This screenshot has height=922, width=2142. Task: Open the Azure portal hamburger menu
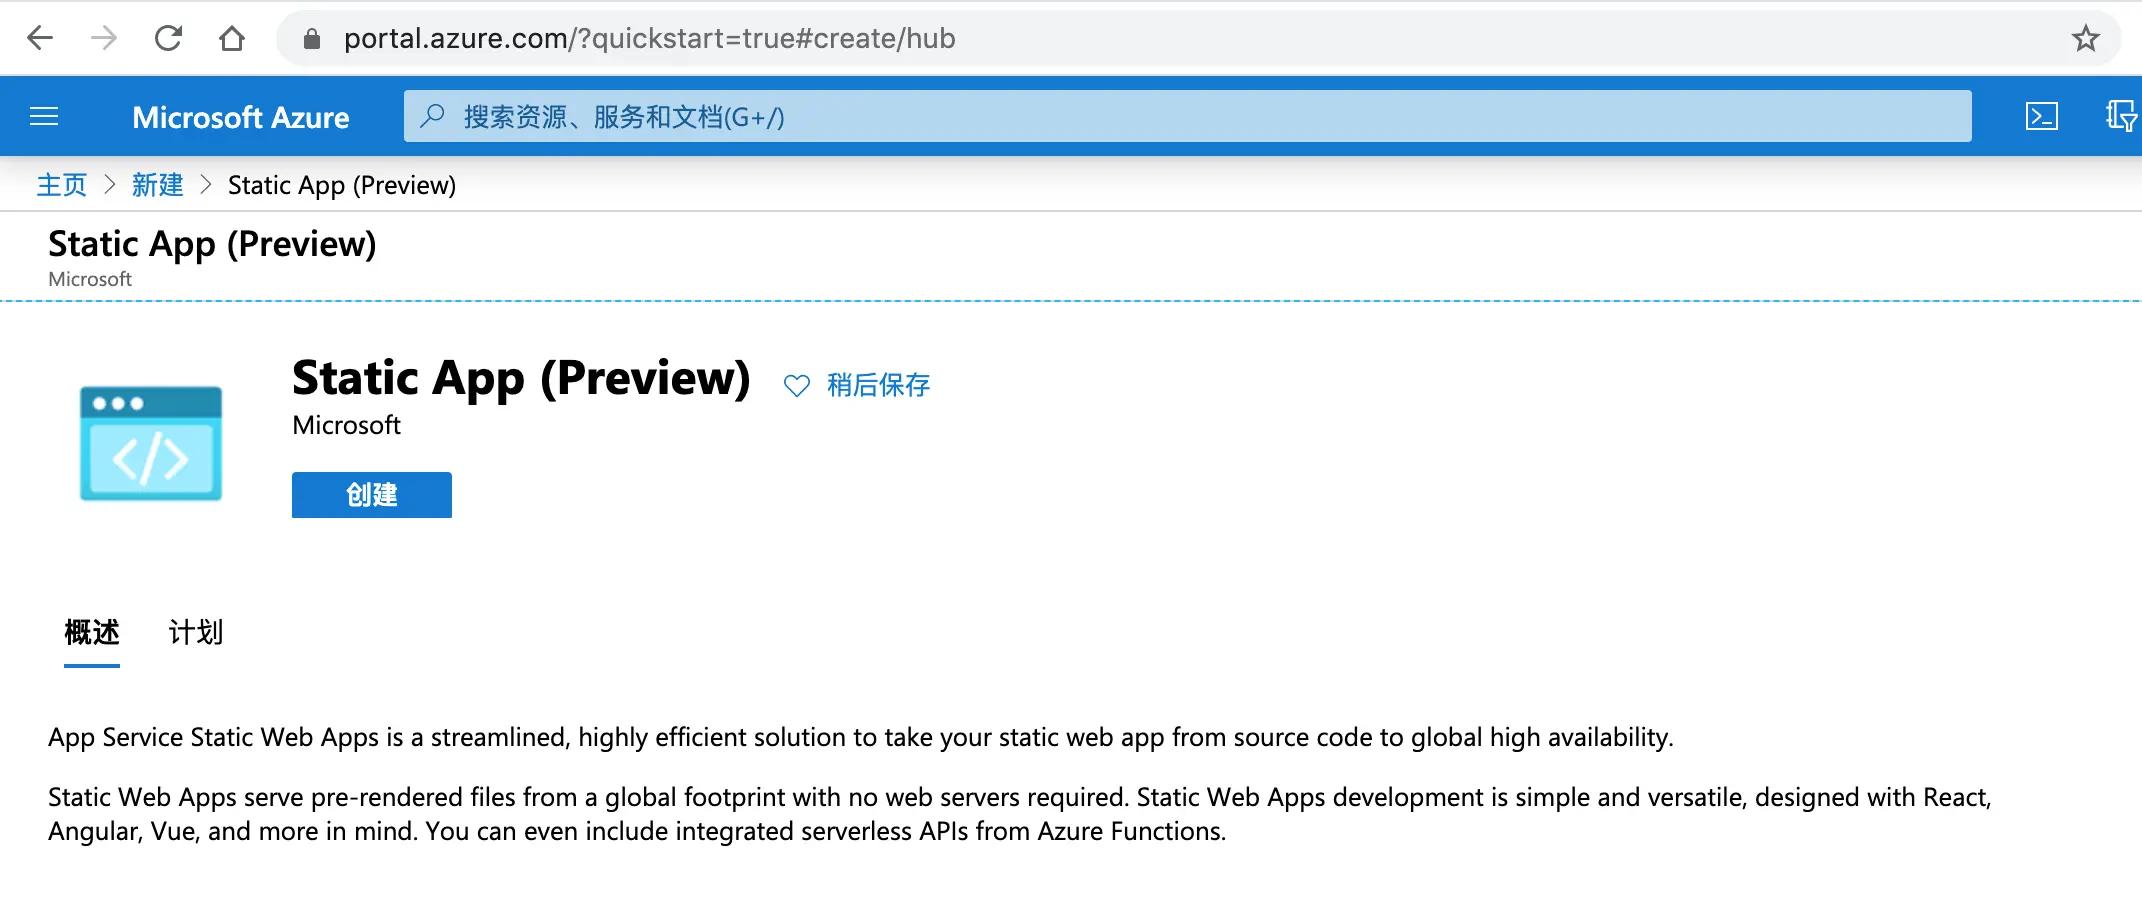(x=44, y=117)
